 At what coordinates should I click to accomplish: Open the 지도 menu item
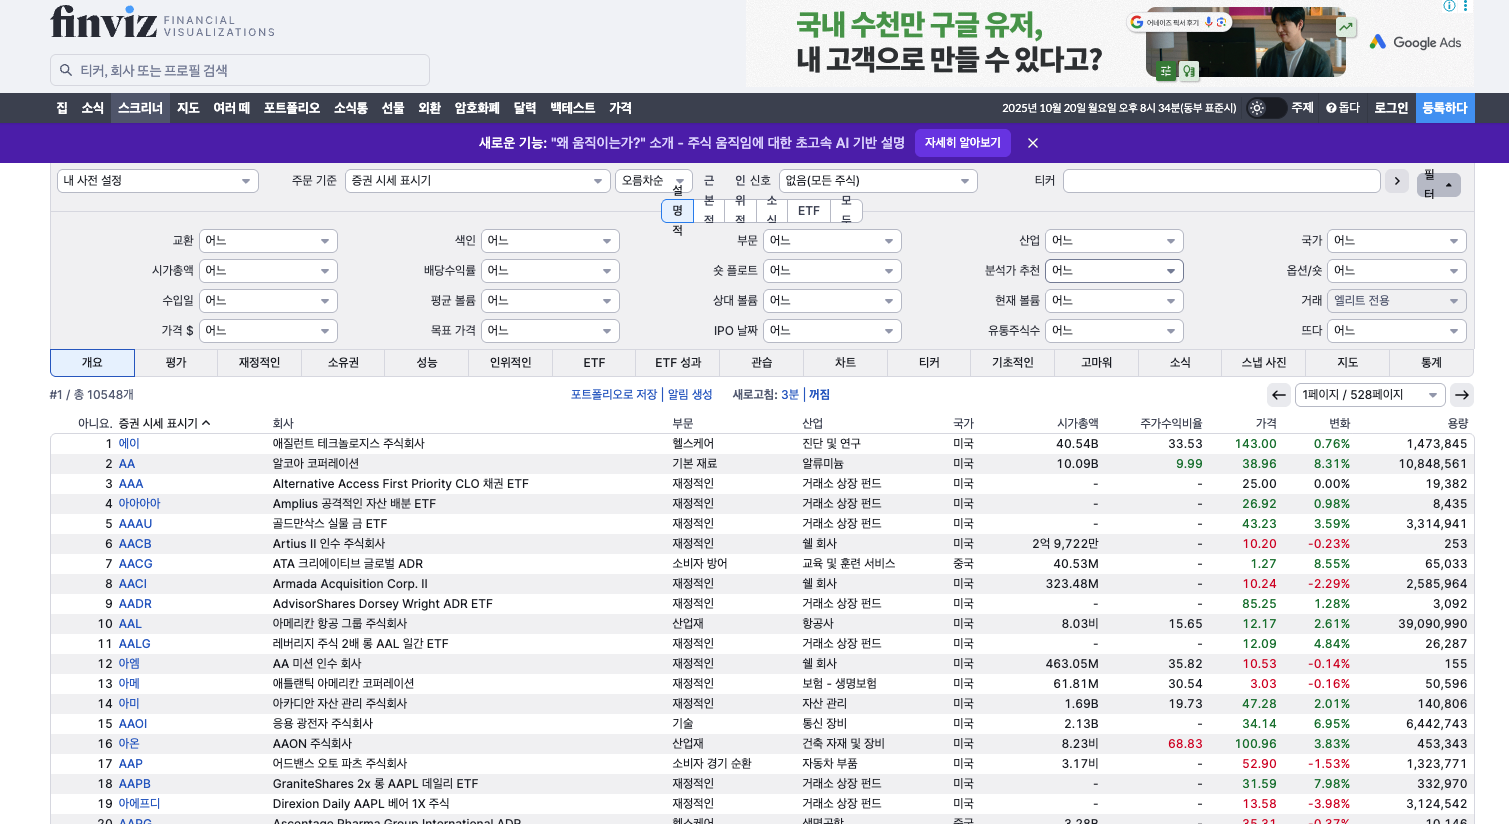(x=188, y=108)
